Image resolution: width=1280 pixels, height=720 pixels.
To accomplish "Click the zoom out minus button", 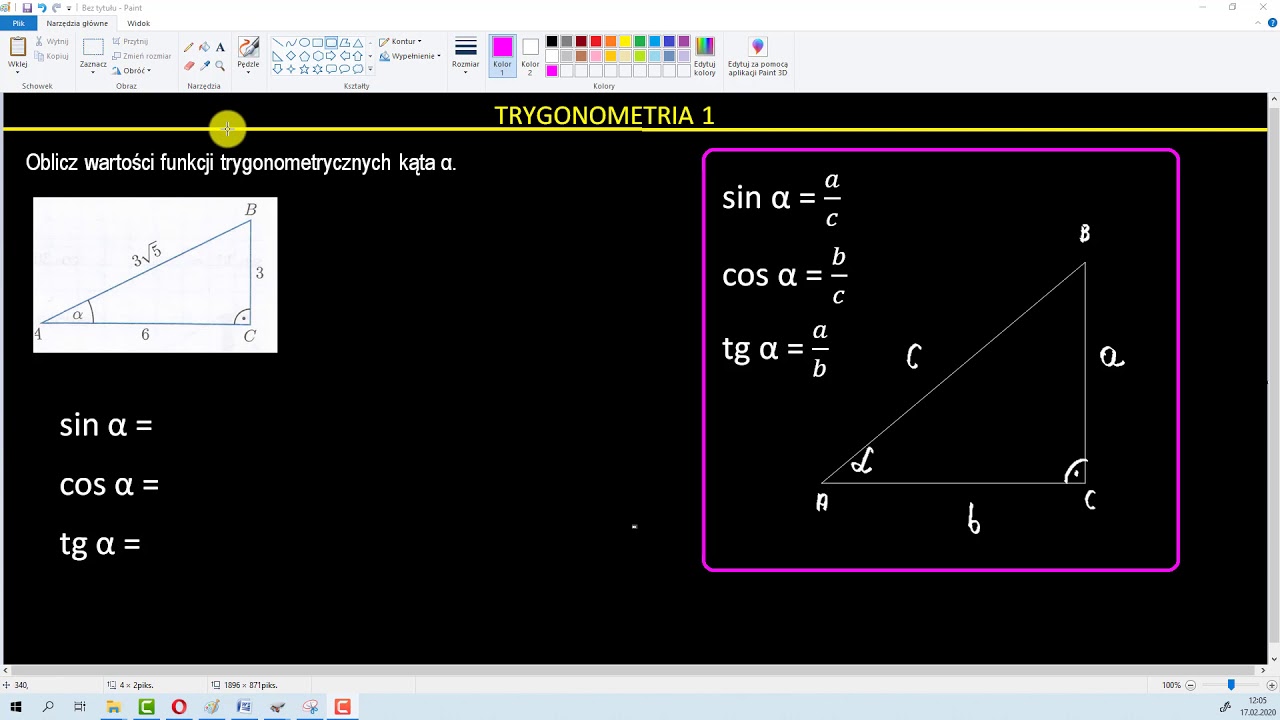I will coord(1190,685).
